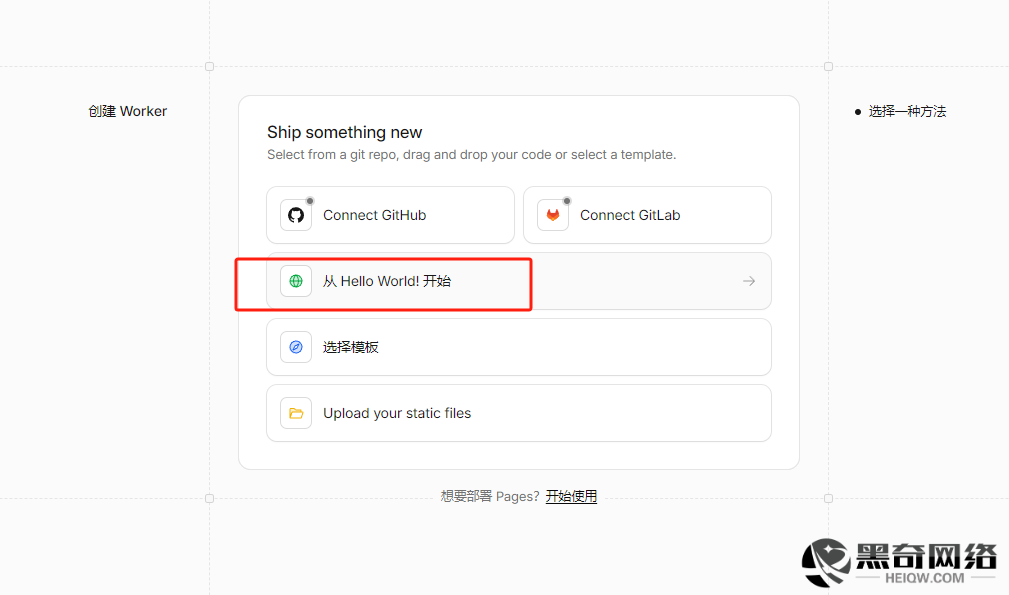The width and height of the screenshot is (1009, 595).
Task: Follow the 开始使用 Pages link
Action: pos(571,497)
